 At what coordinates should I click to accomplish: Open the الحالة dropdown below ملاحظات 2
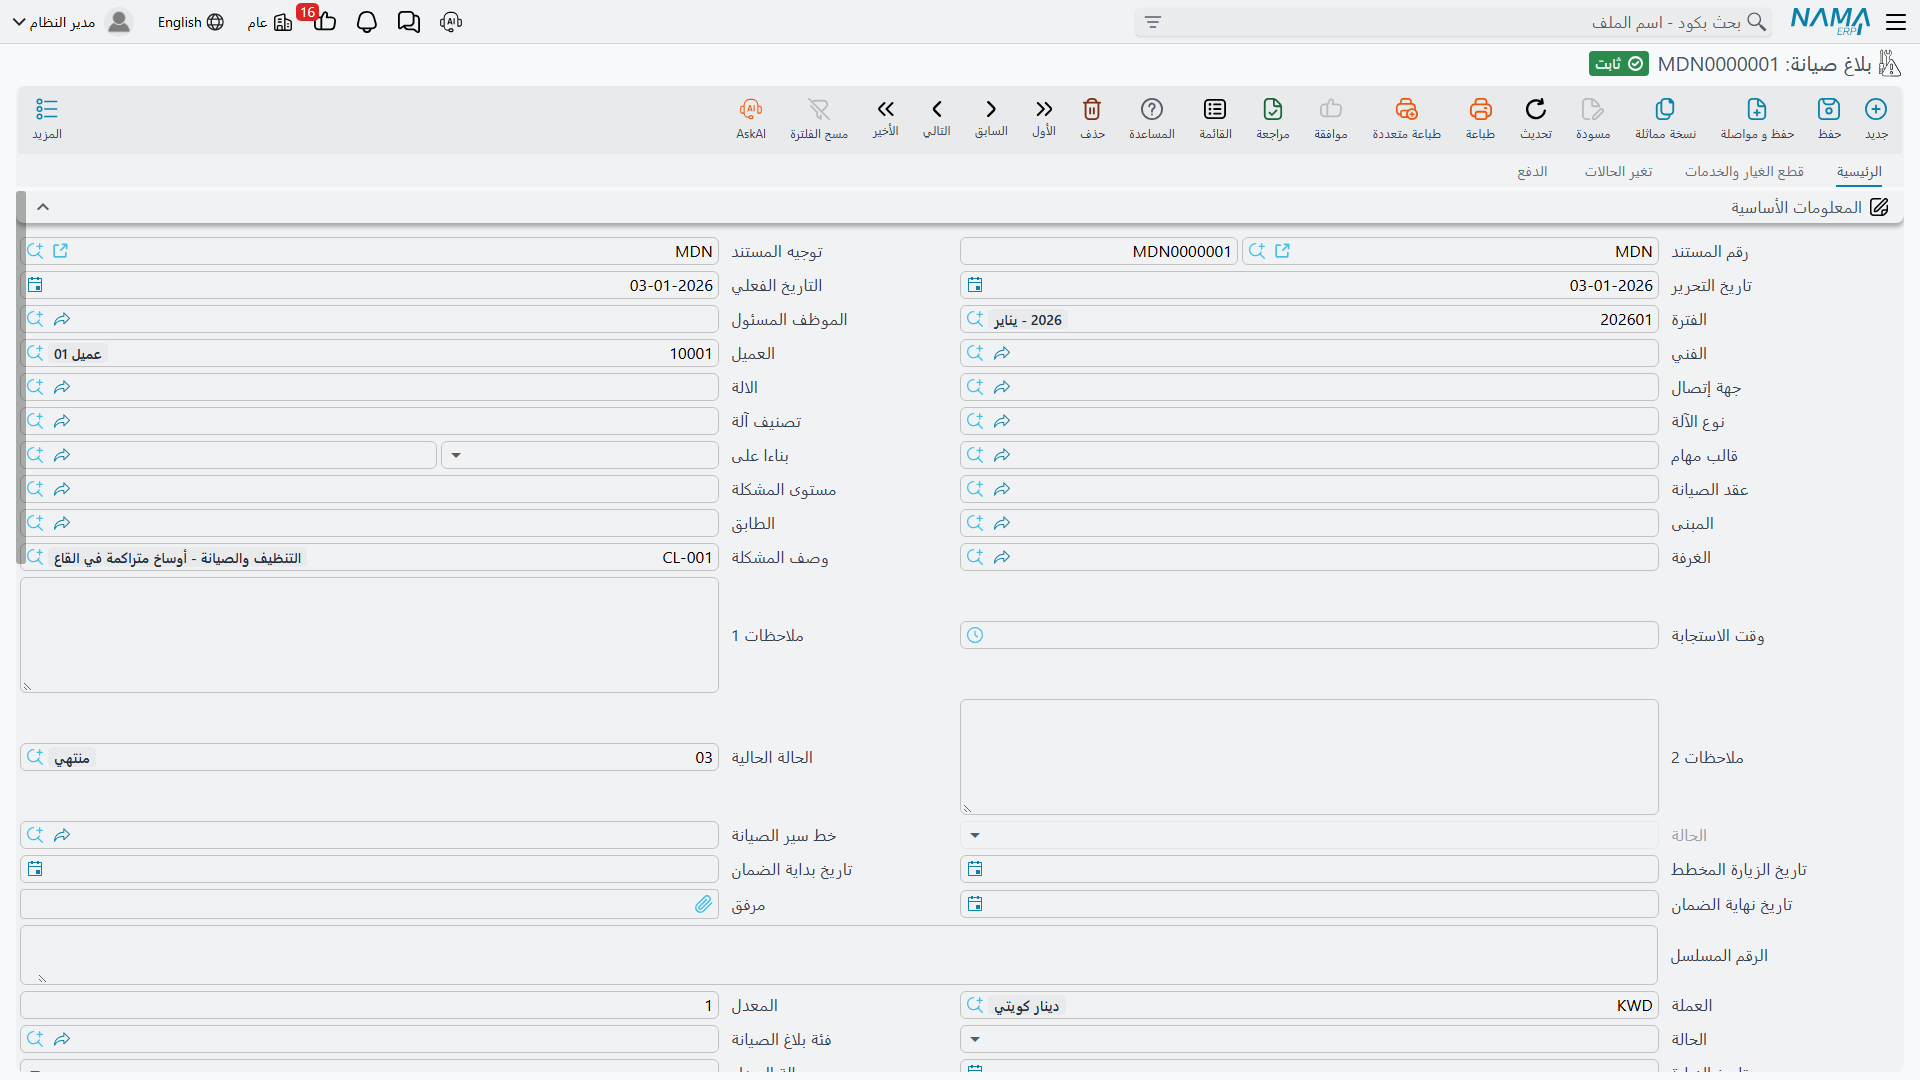coord(975,835)
